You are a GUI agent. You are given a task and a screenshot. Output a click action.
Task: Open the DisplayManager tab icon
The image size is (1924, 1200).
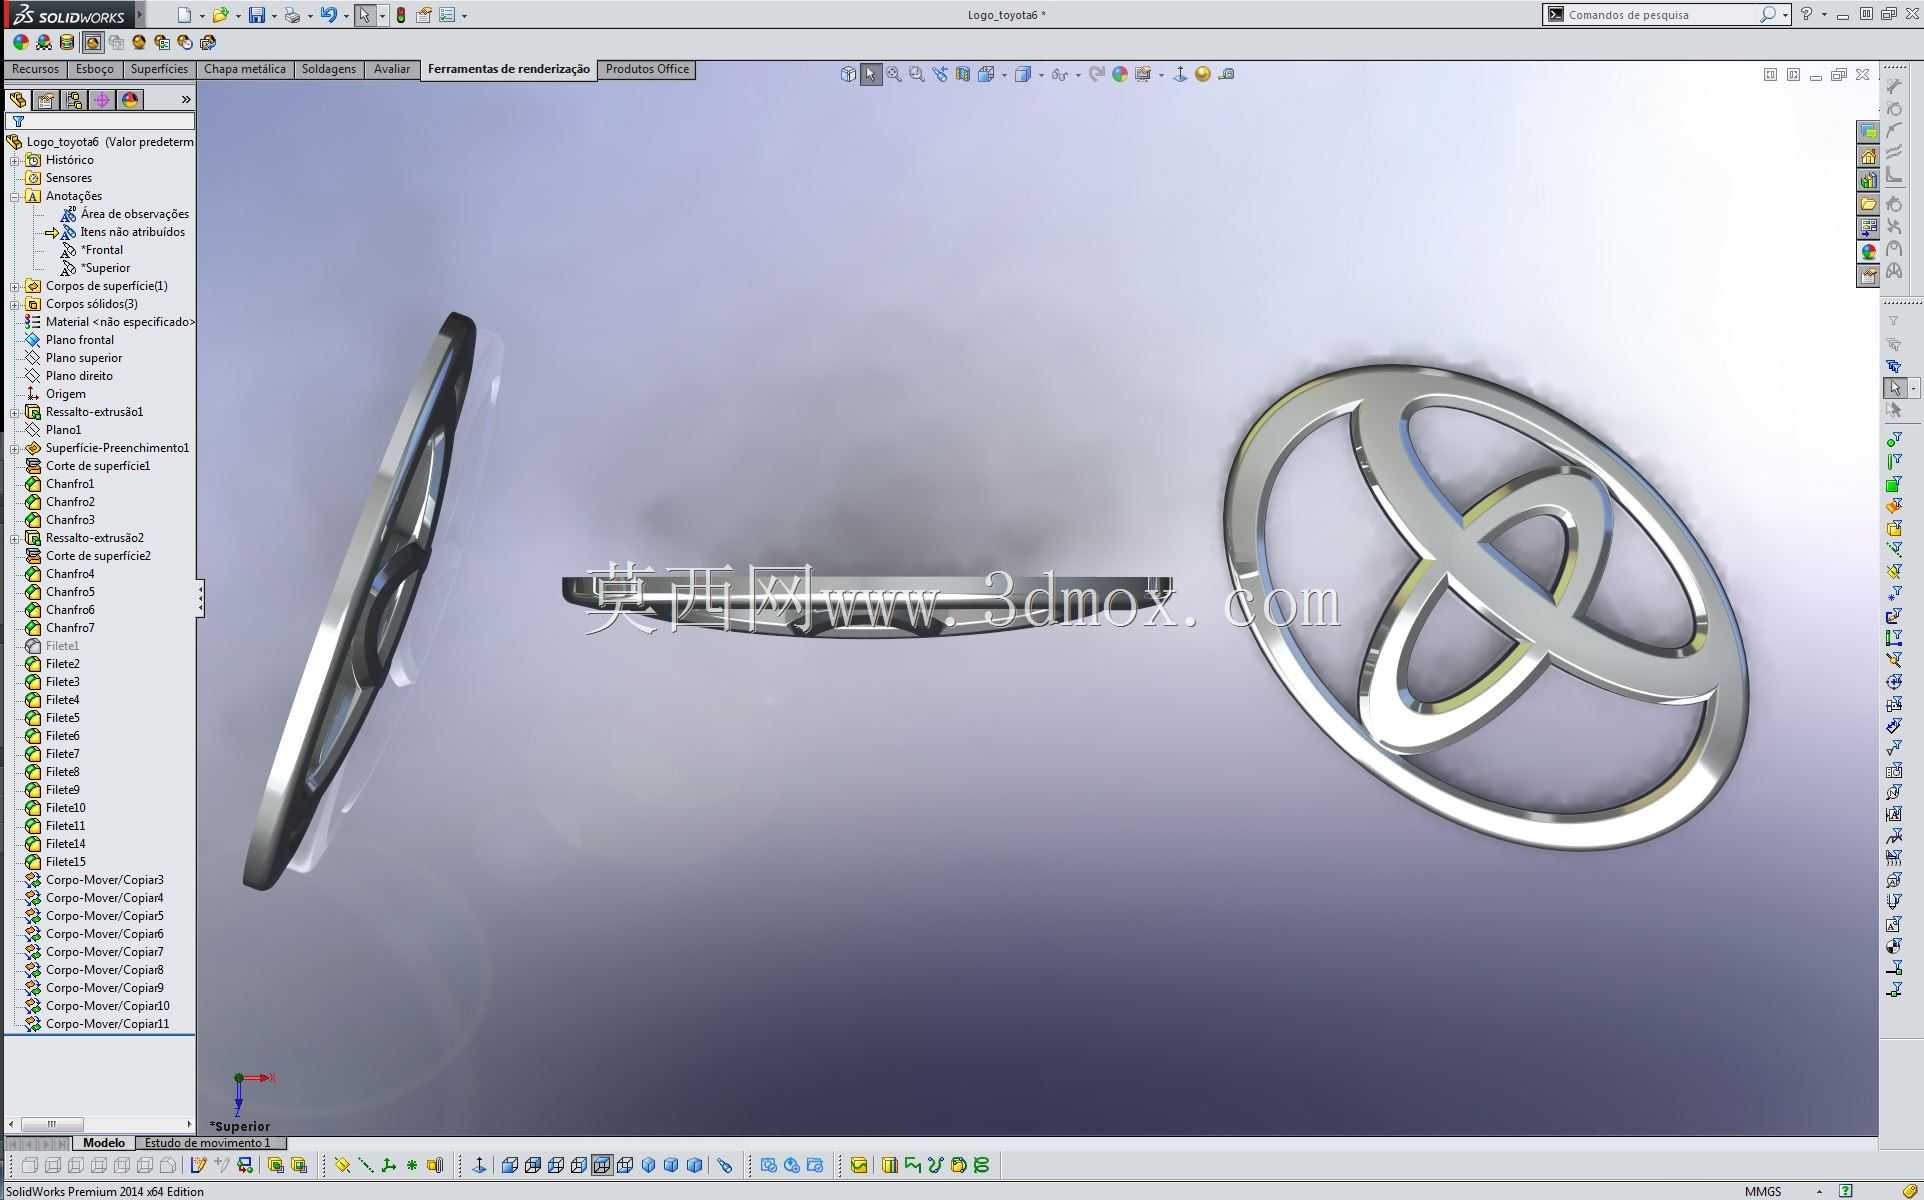click(130, 99)
